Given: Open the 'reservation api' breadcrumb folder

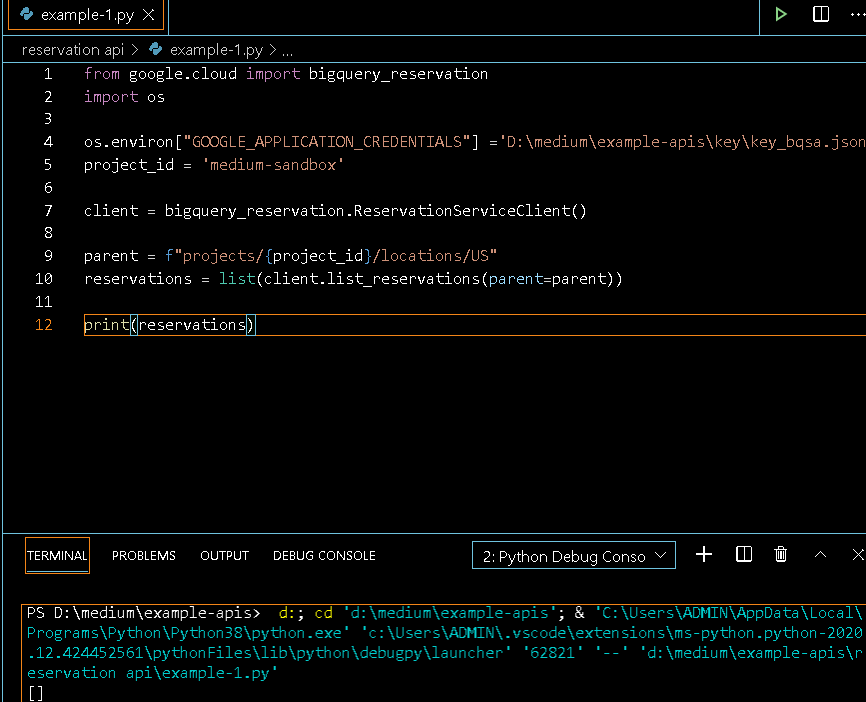Looking at the screenshot, I should 73,50.
